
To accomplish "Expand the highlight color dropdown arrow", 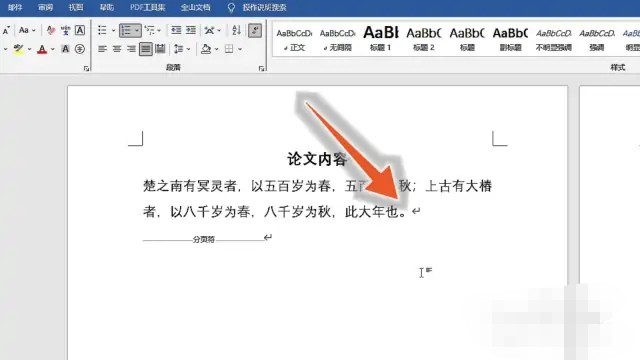I will [x=29, y=49].
